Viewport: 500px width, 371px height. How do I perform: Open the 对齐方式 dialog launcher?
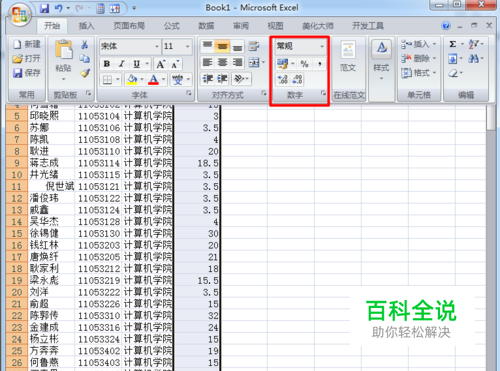(264, 93)
